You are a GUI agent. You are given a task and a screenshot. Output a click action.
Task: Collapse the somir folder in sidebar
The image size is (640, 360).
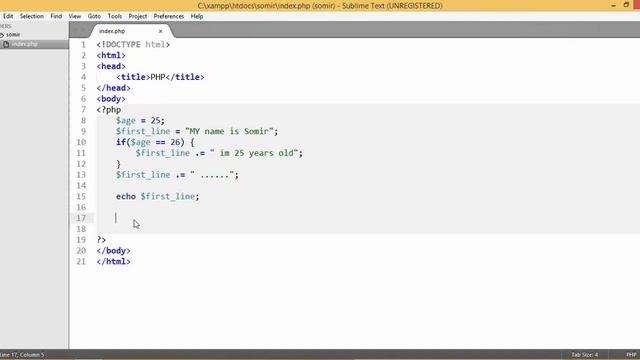(2, 35)
